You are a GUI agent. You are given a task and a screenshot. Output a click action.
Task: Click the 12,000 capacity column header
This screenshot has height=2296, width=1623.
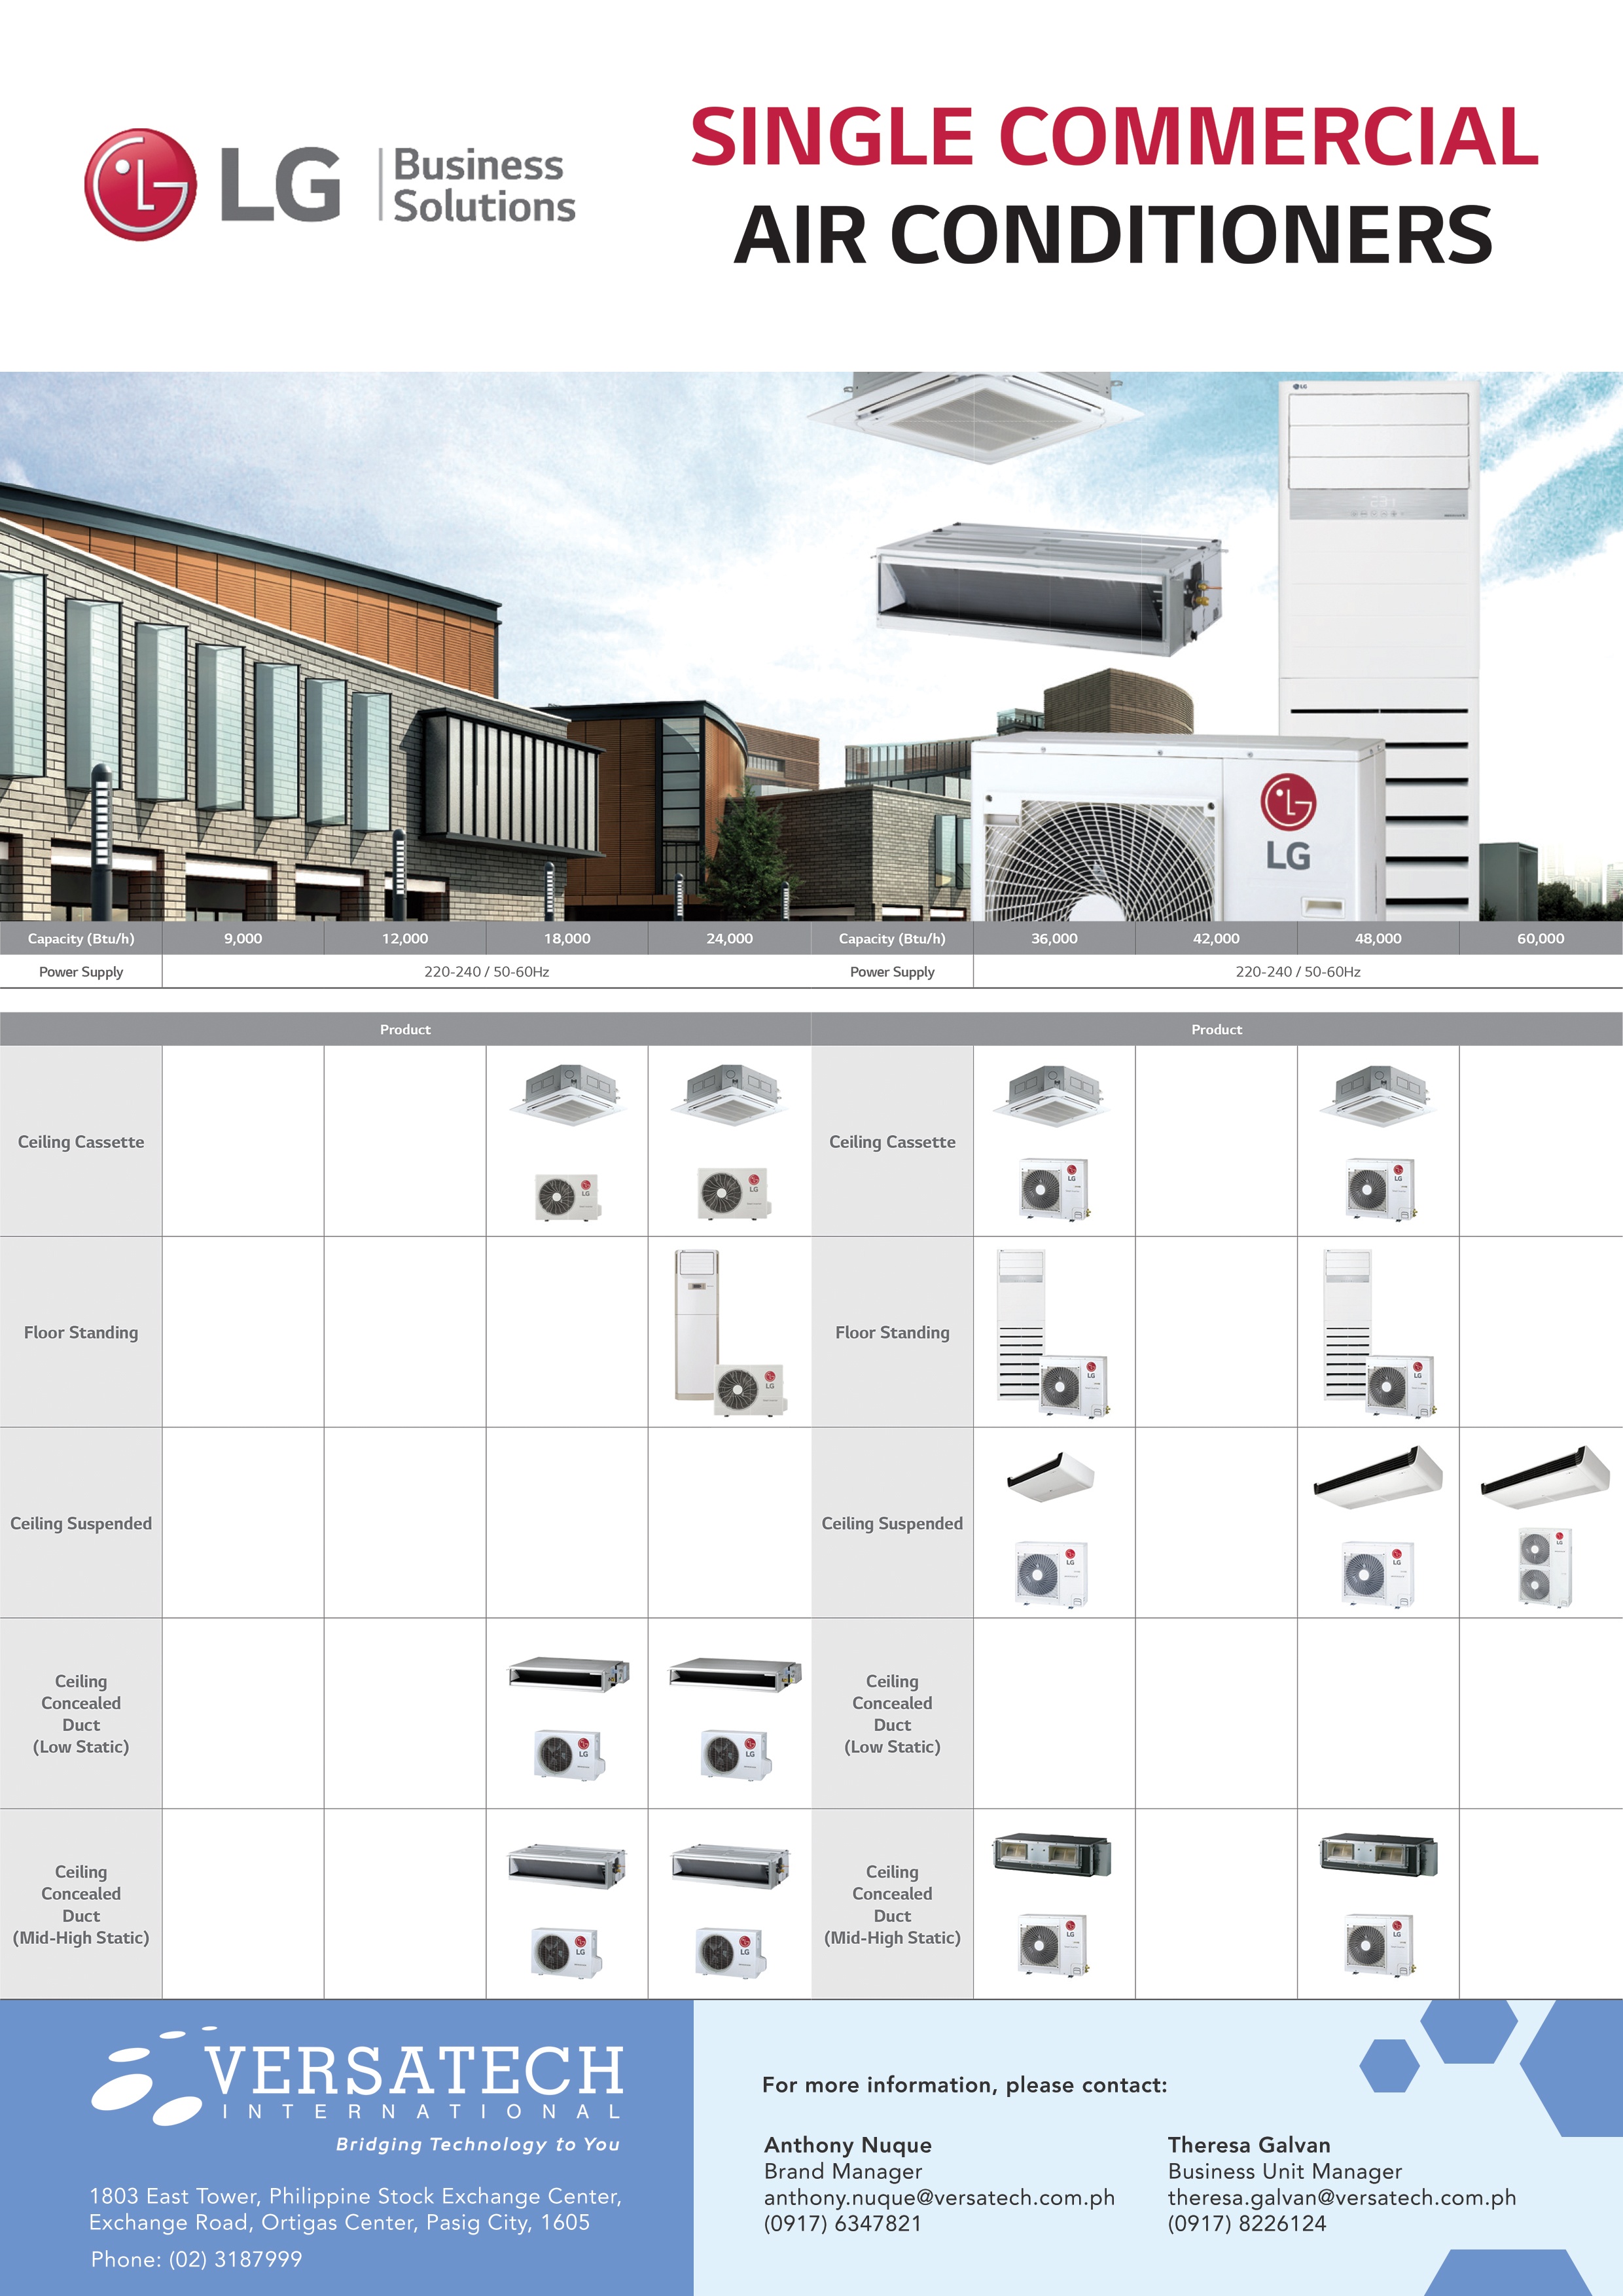coord(405,938)
